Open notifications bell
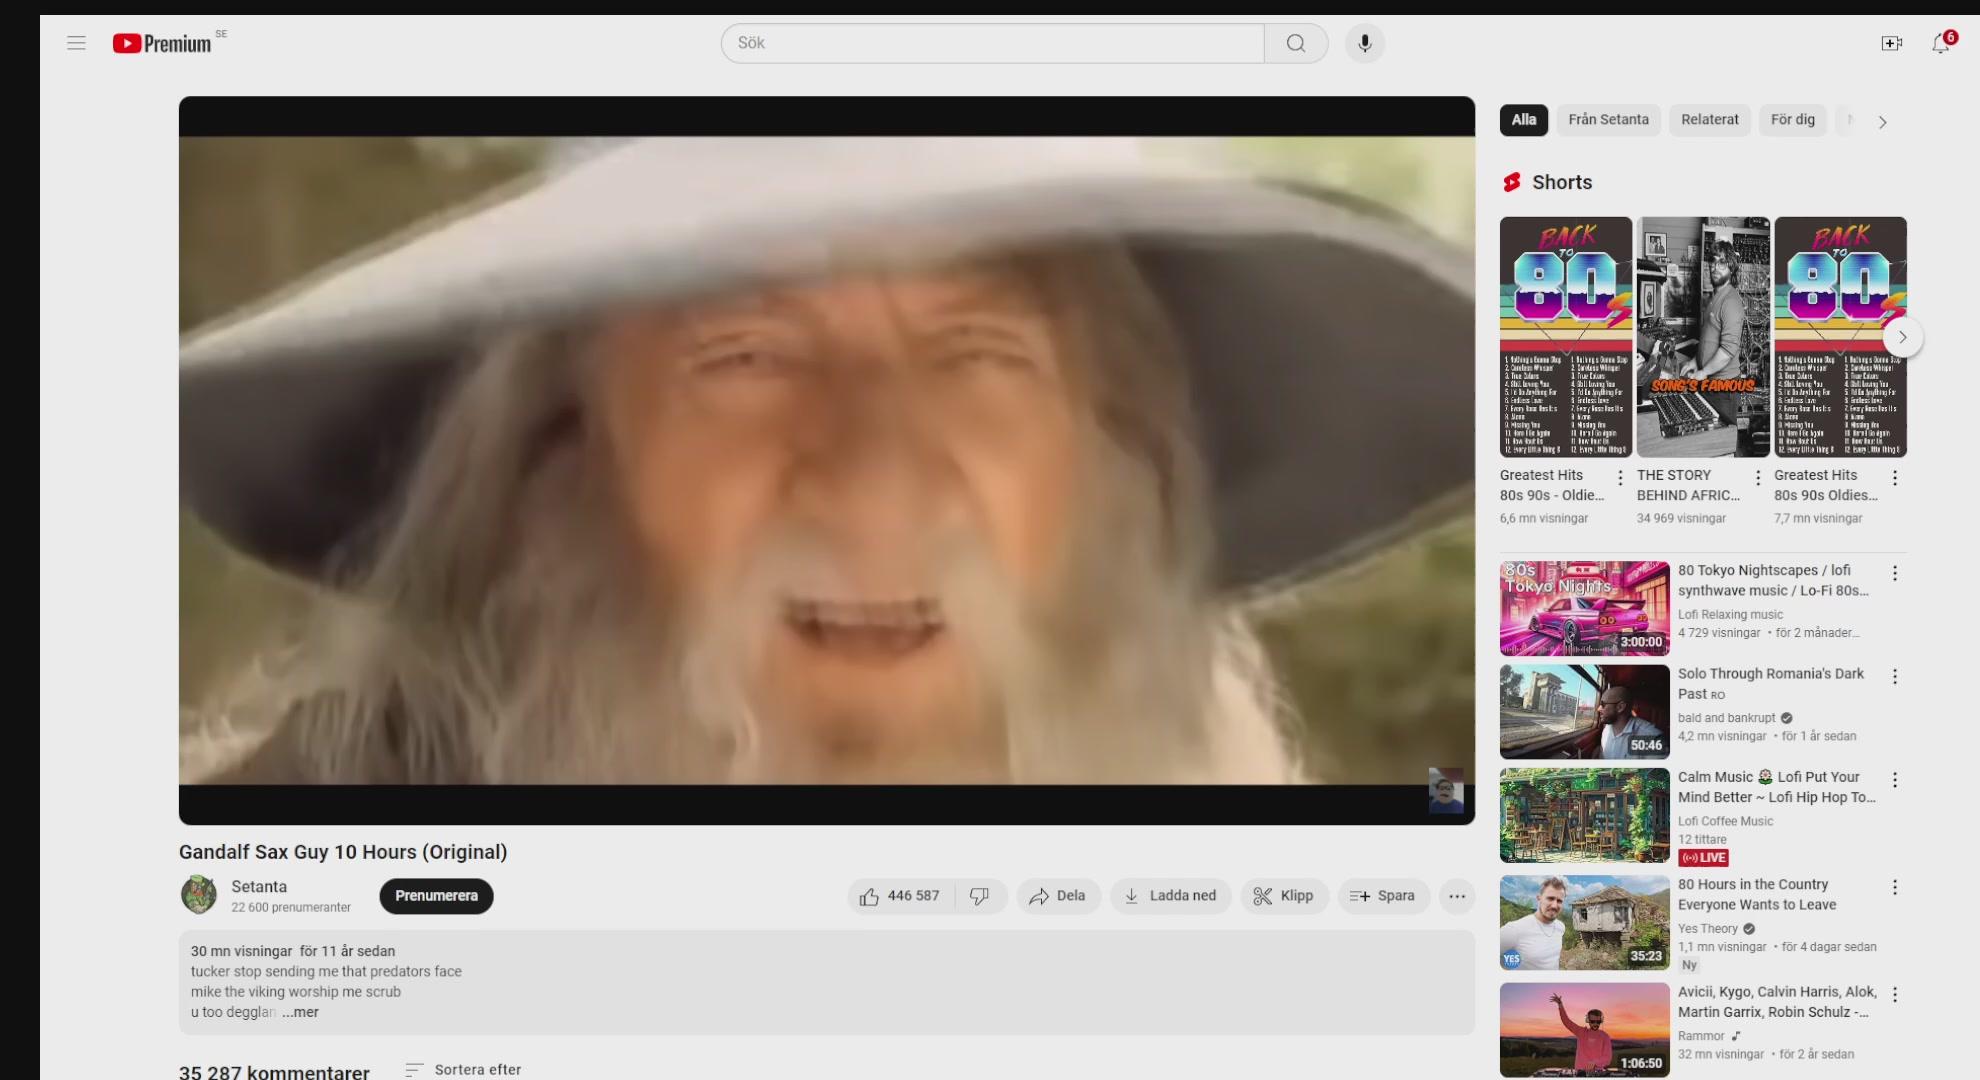 coord(1941,43)
